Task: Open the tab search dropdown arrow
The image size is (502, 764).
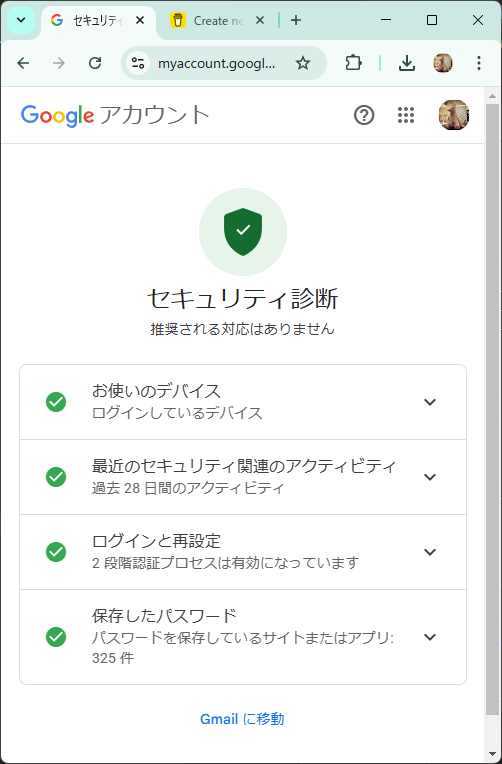Action: click(21, 20)
